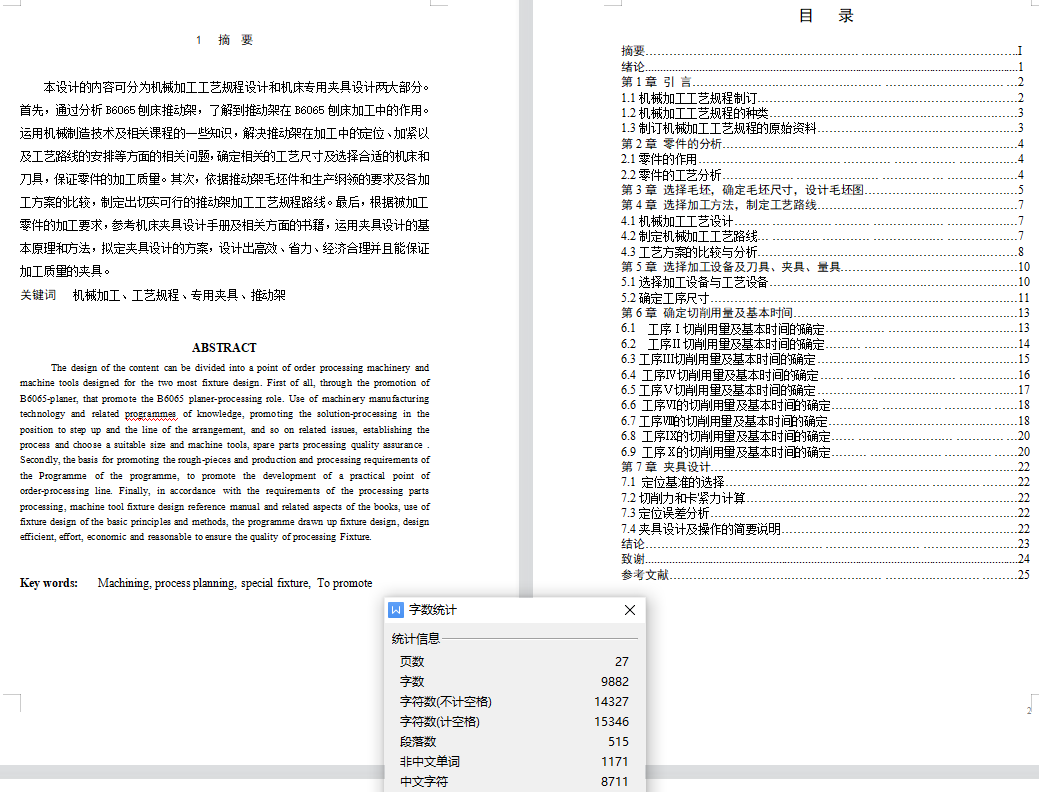The image size is (1039, 792).
Task: Click the value 8711 in statistics
Action: (x=614, y=781)
